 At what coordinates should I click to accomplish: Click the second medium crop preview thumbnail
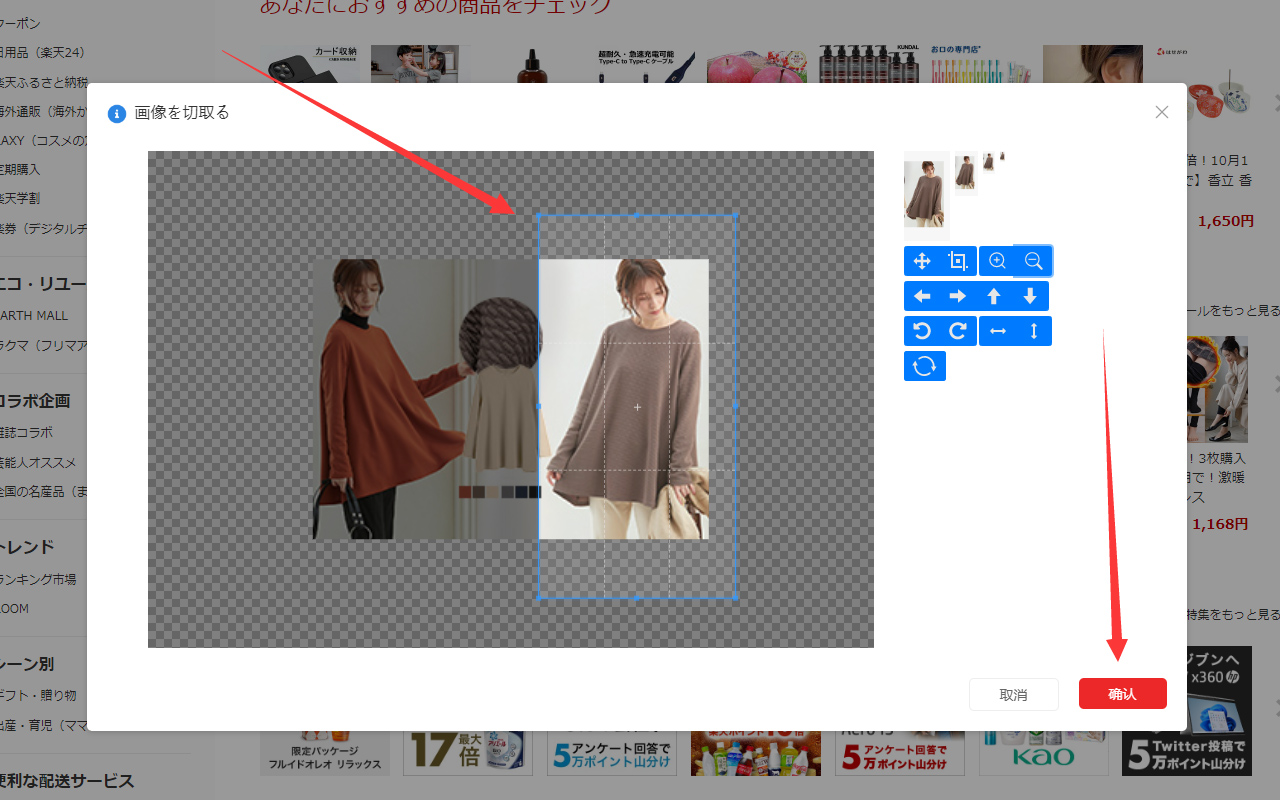point(965,173)
